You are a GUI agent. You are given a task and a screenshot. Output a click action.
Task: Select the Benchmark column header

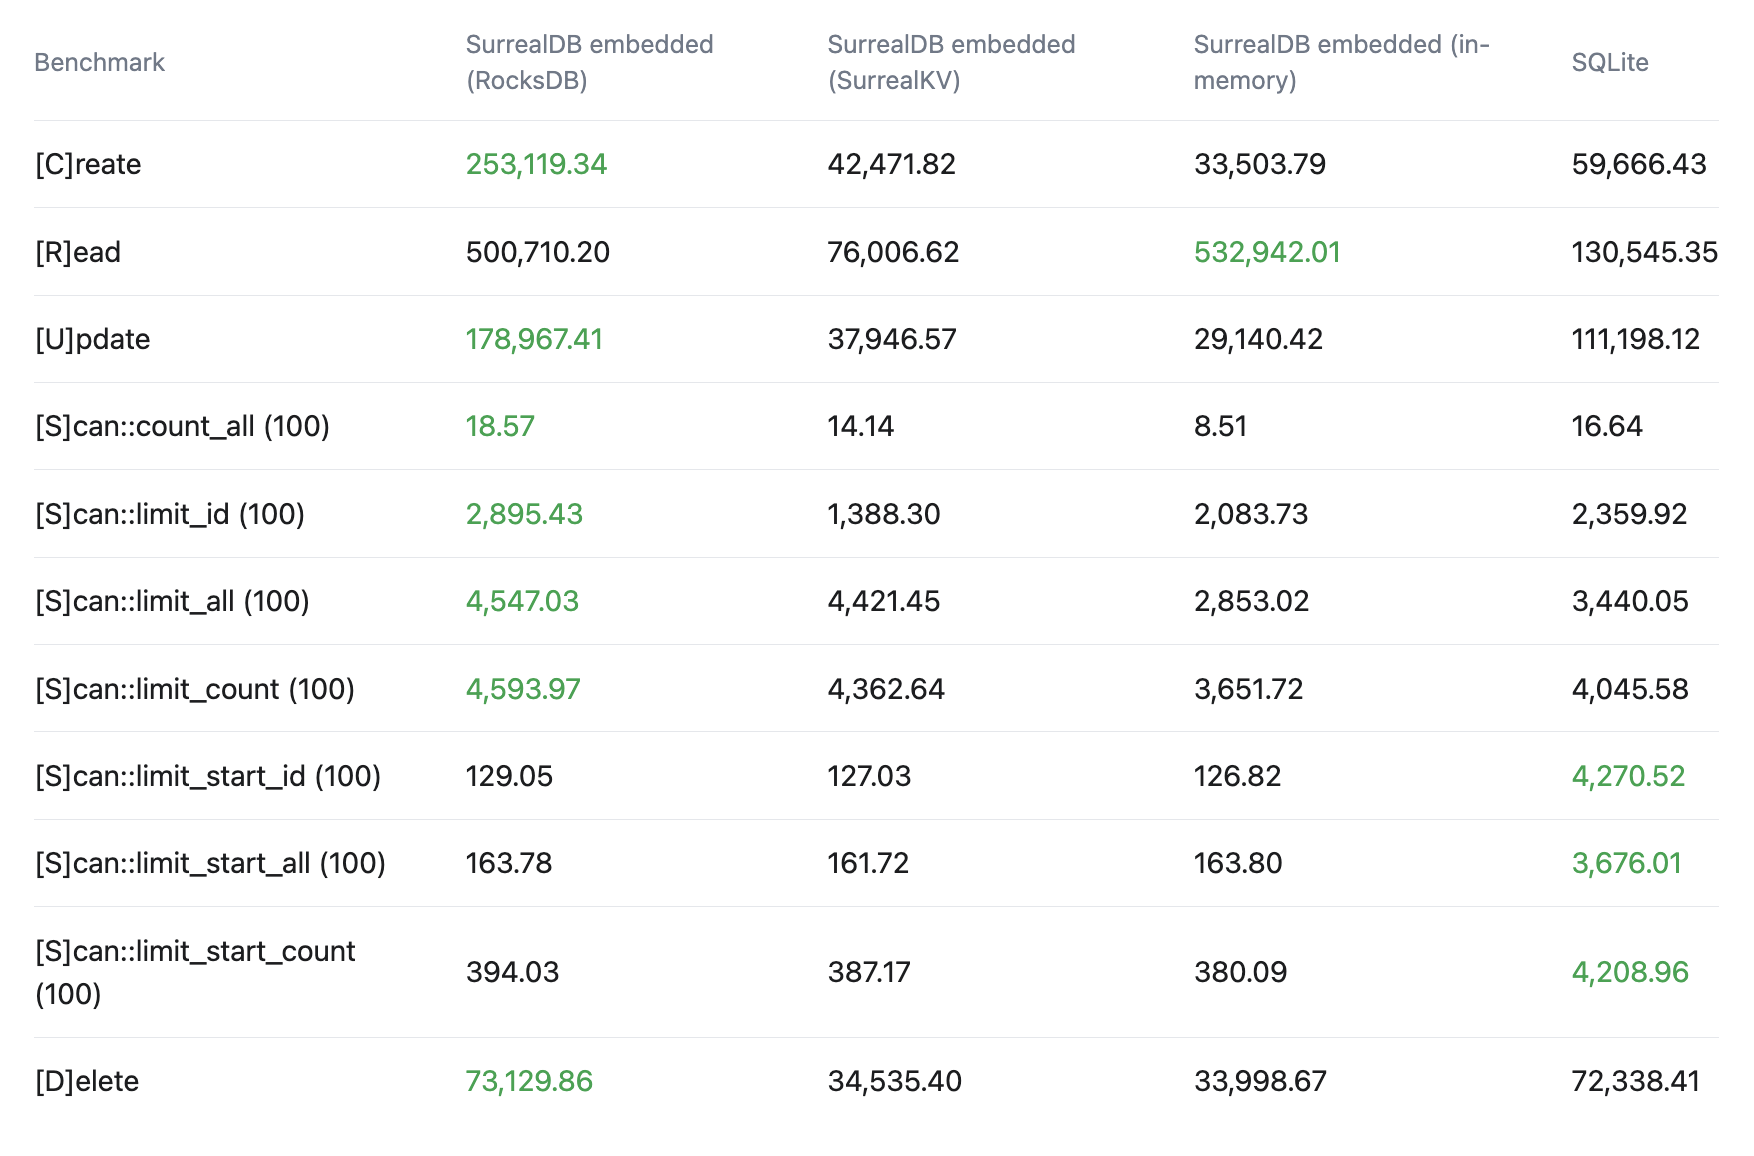[x=99, y=62]
